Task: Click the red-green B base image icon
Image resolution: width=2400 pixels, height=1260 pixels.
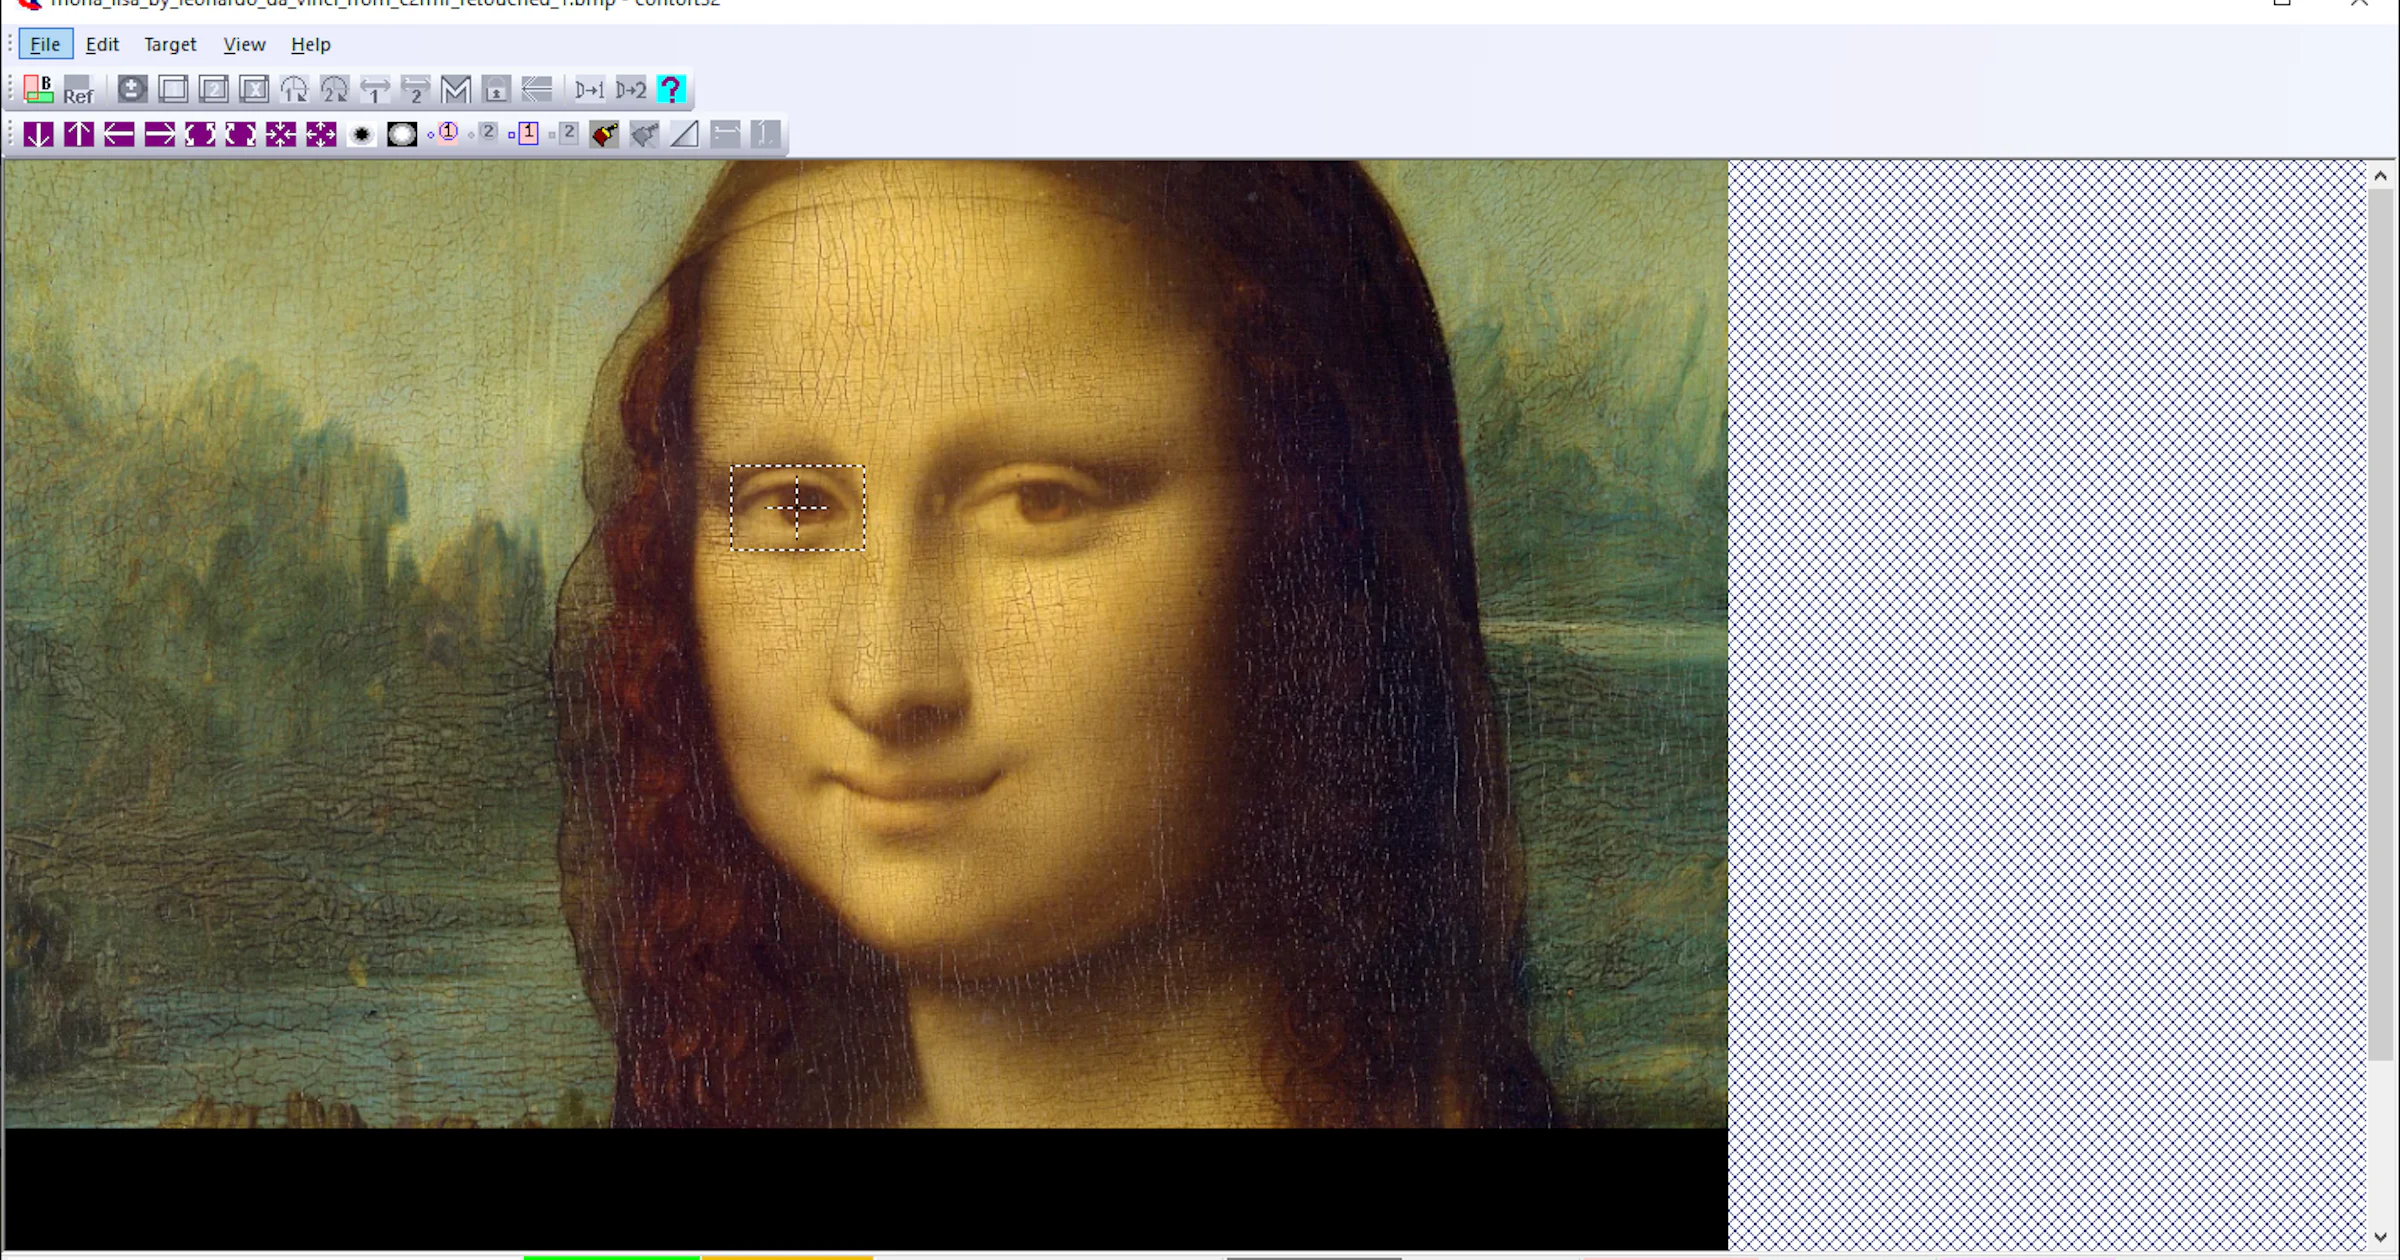Action: [38, 89]
